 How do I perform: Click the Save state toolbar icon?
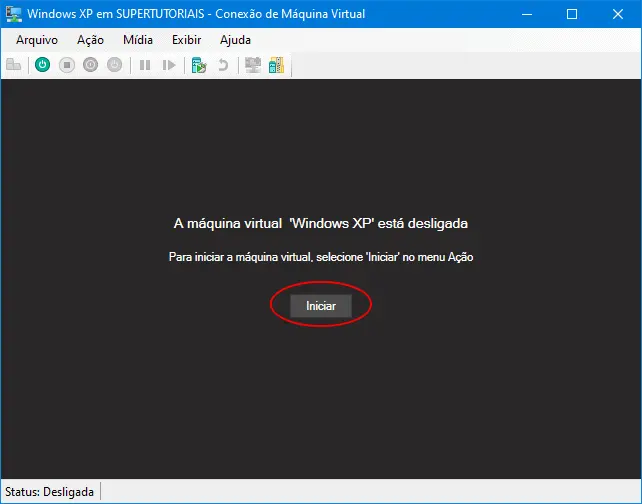[115, 65]
